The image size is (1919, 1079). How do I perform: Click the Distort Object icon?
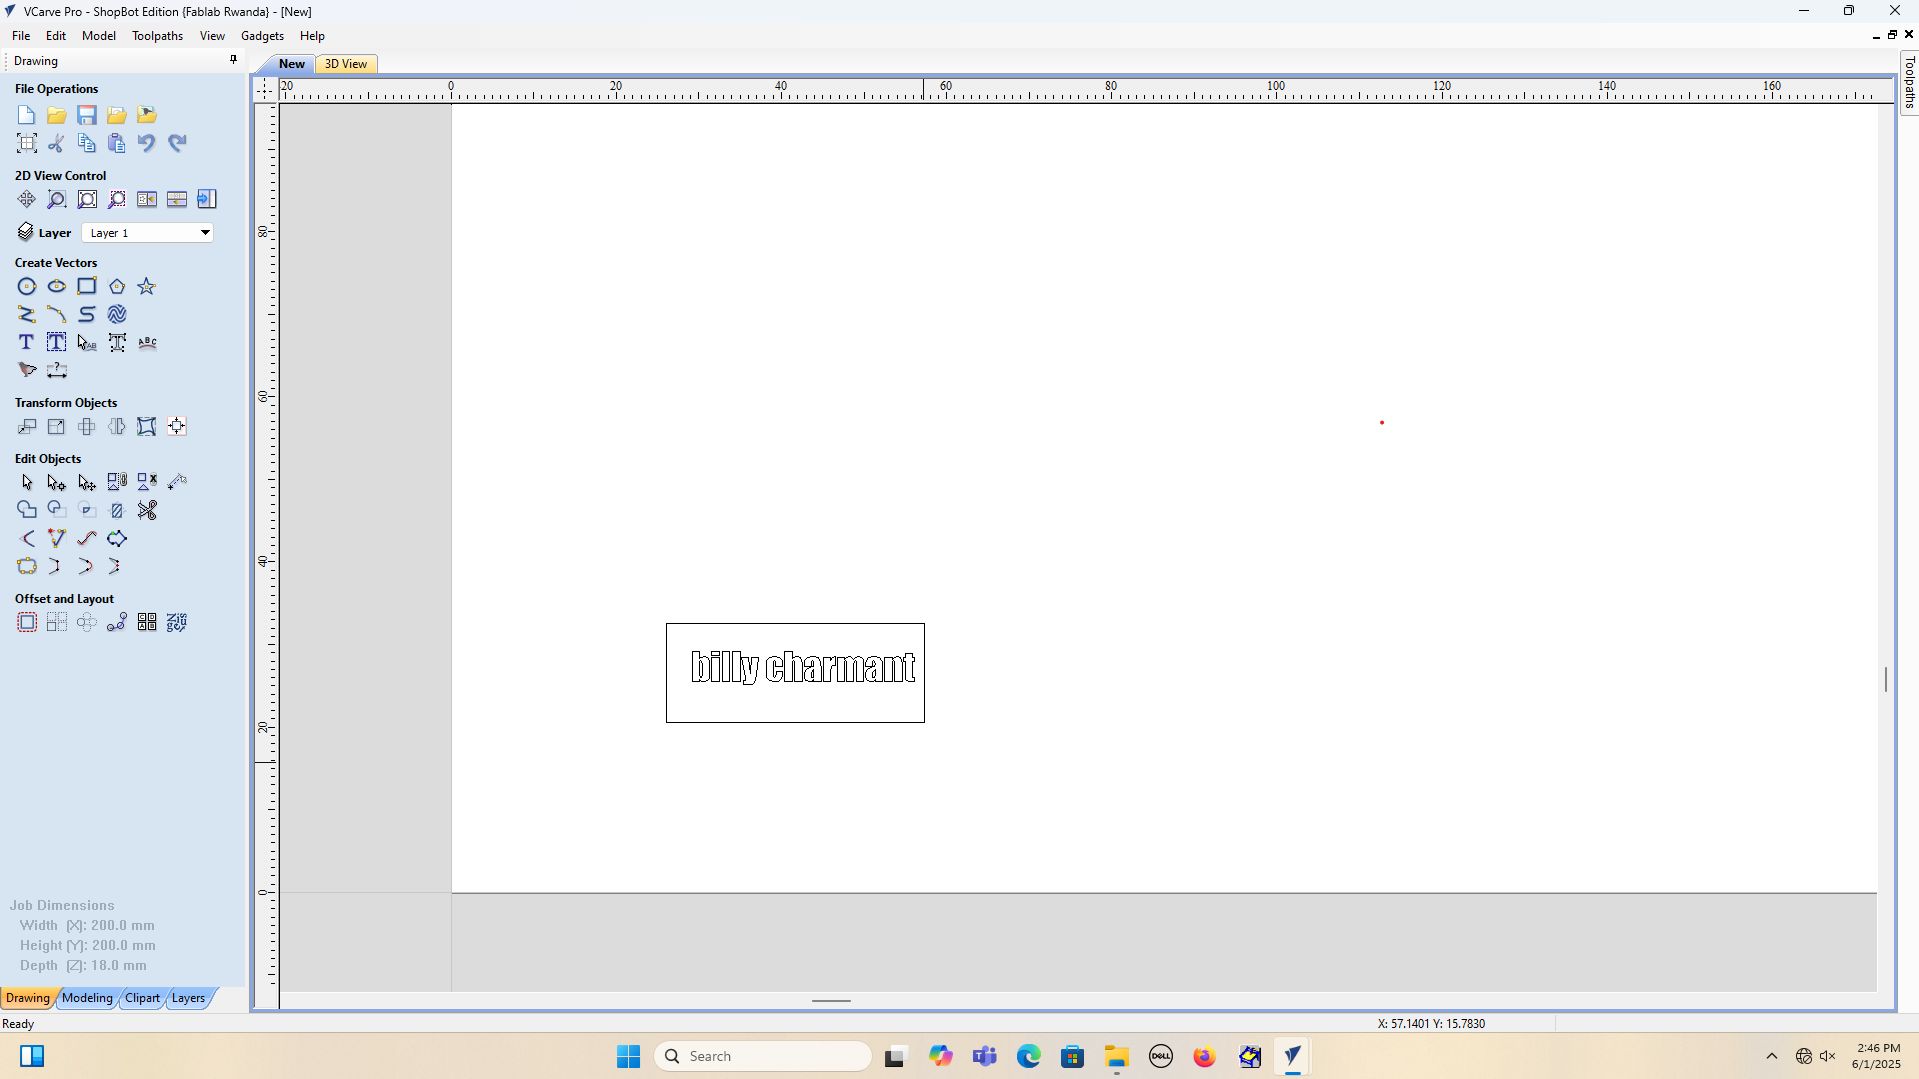(x=147, y=426)
